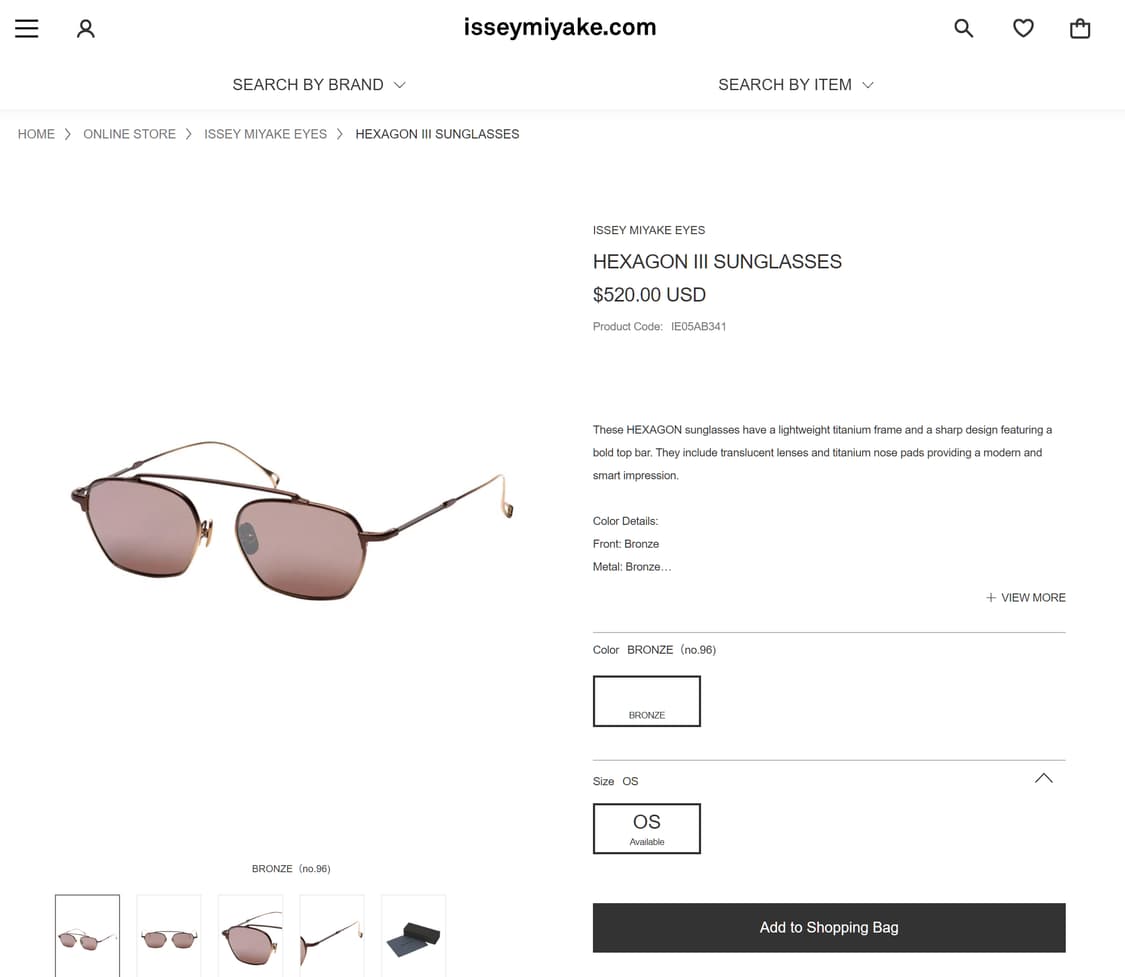Screen dimensions: 1125x977
Task: Click the plus icon beside VIEW MORE
Action: 991,598
